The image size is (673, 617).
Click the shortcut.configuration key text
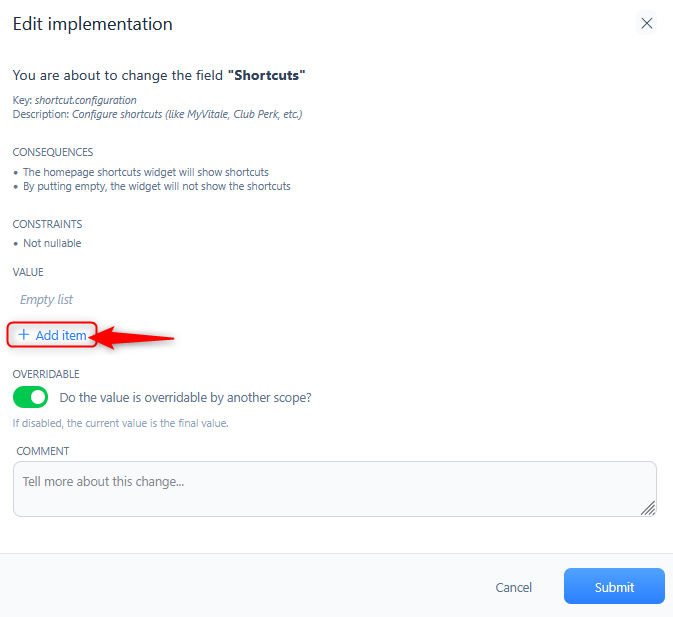click(86, 100)
